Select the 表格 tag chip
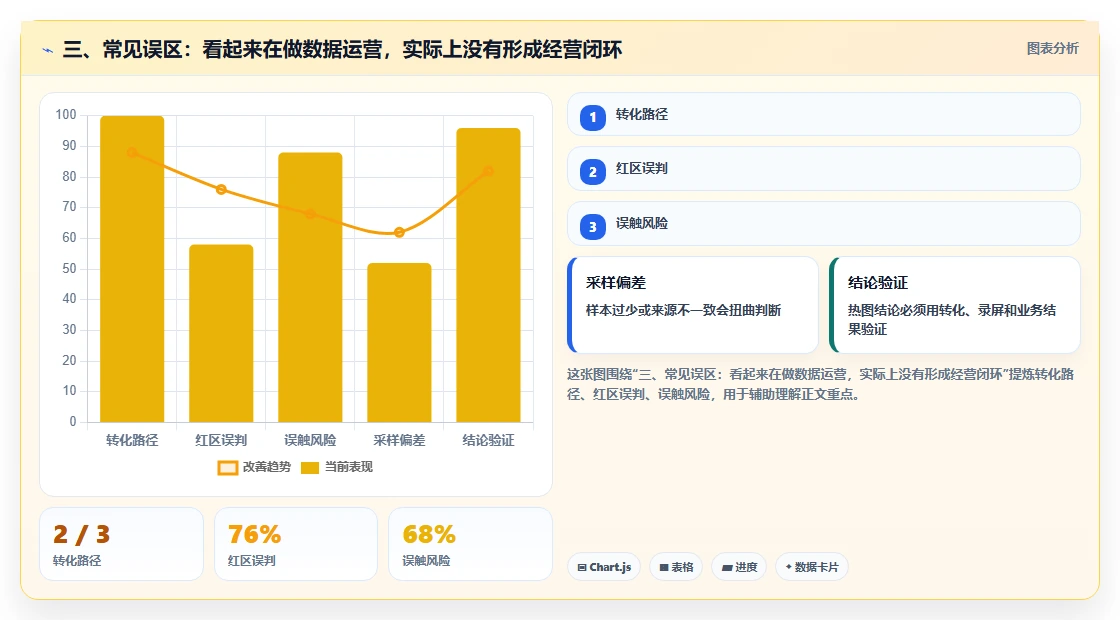This screenshot has width=1120, height=620. pyautogui.click(x=676, y=567)
